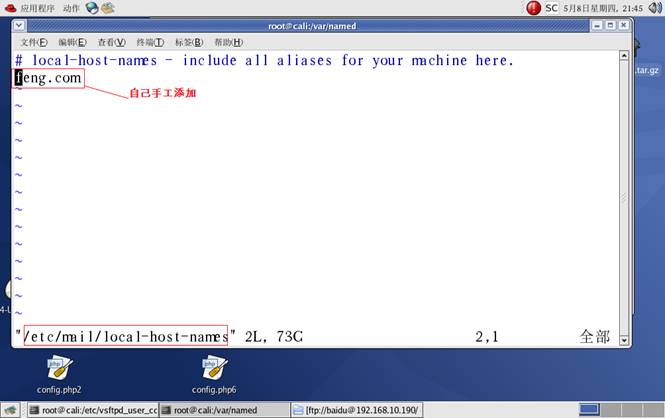Viewport: 665px width, 418px height.
Task: Open the 查看(V) menu in terminal
Action: 111,42
